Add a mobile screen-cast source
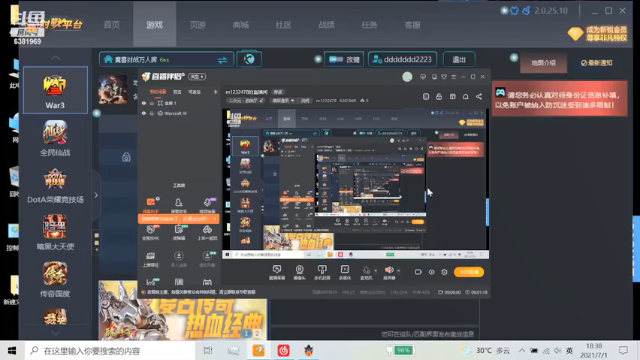The image size is (640, 360). [322, 272]
